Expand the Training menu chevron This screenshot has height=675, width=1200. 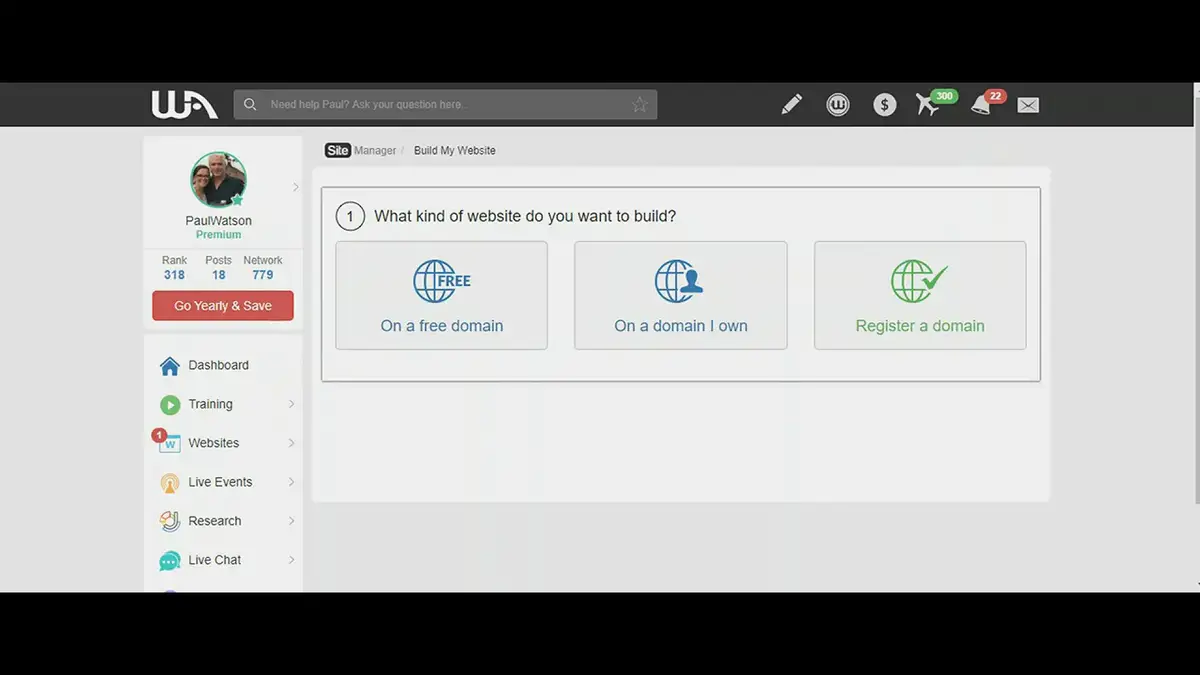coord(291,404)
